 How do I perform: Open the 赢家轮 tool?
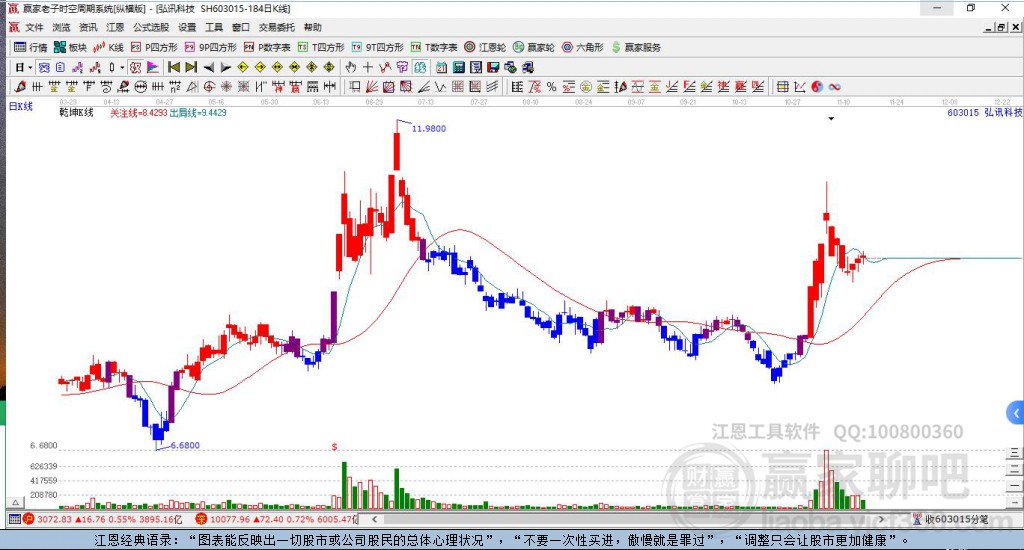coord(534,47)
